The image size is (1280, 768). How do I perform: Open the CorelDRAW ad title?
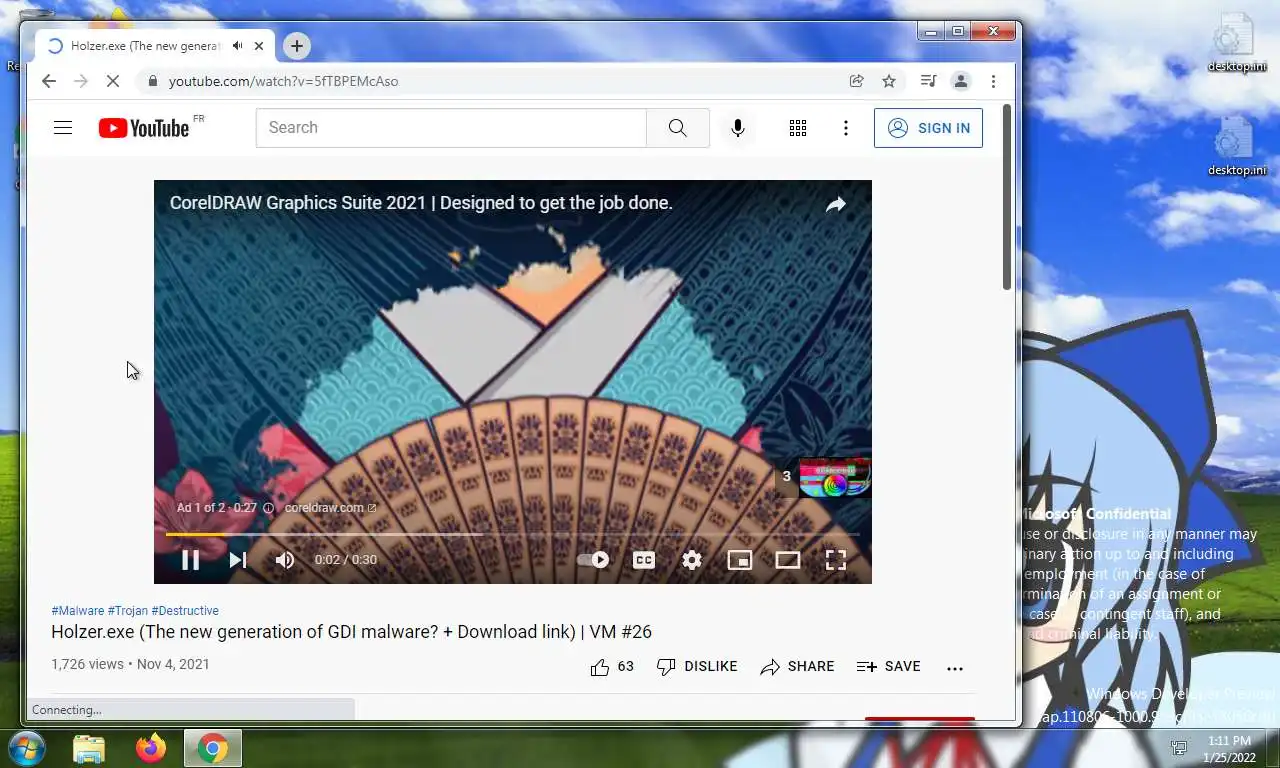tap(421, 203)
